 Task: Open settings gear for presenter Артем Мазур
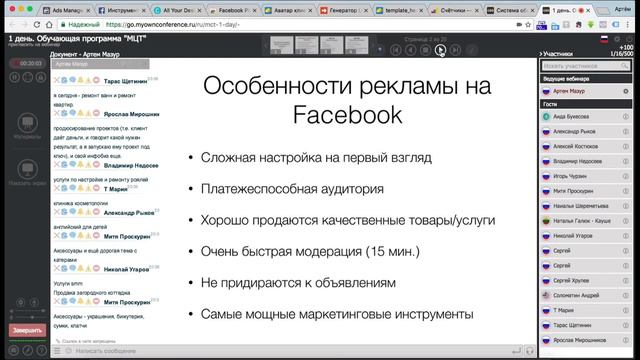(x=626, y=91)
